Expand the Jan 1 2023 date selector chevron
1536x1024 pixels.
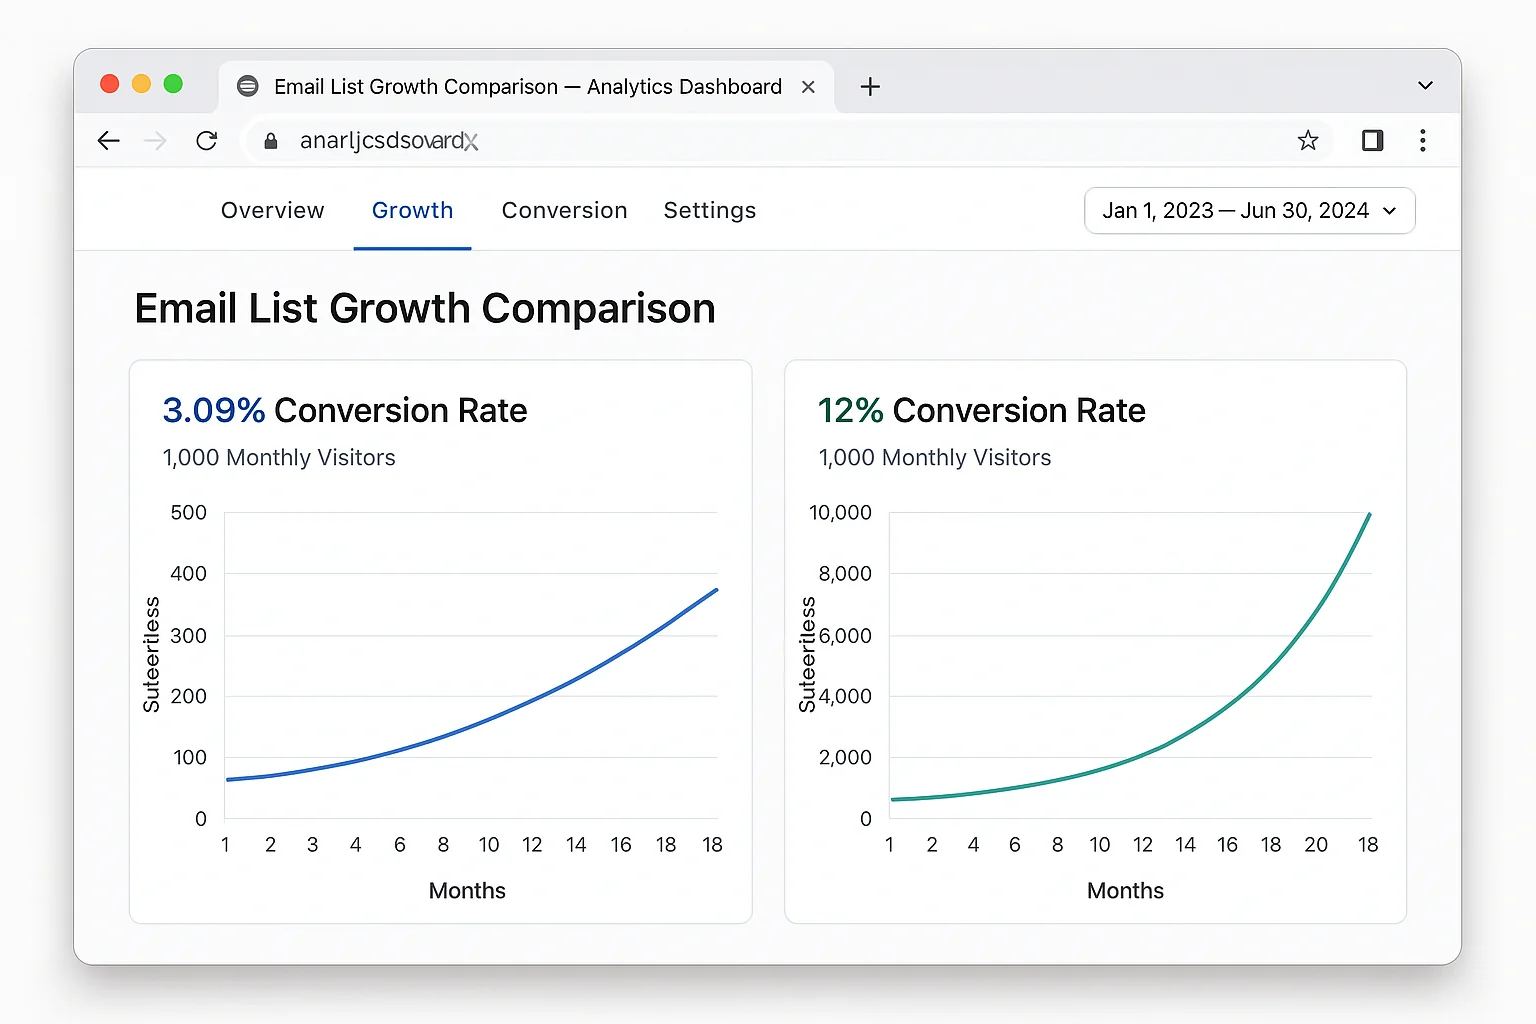[1390, 211]
